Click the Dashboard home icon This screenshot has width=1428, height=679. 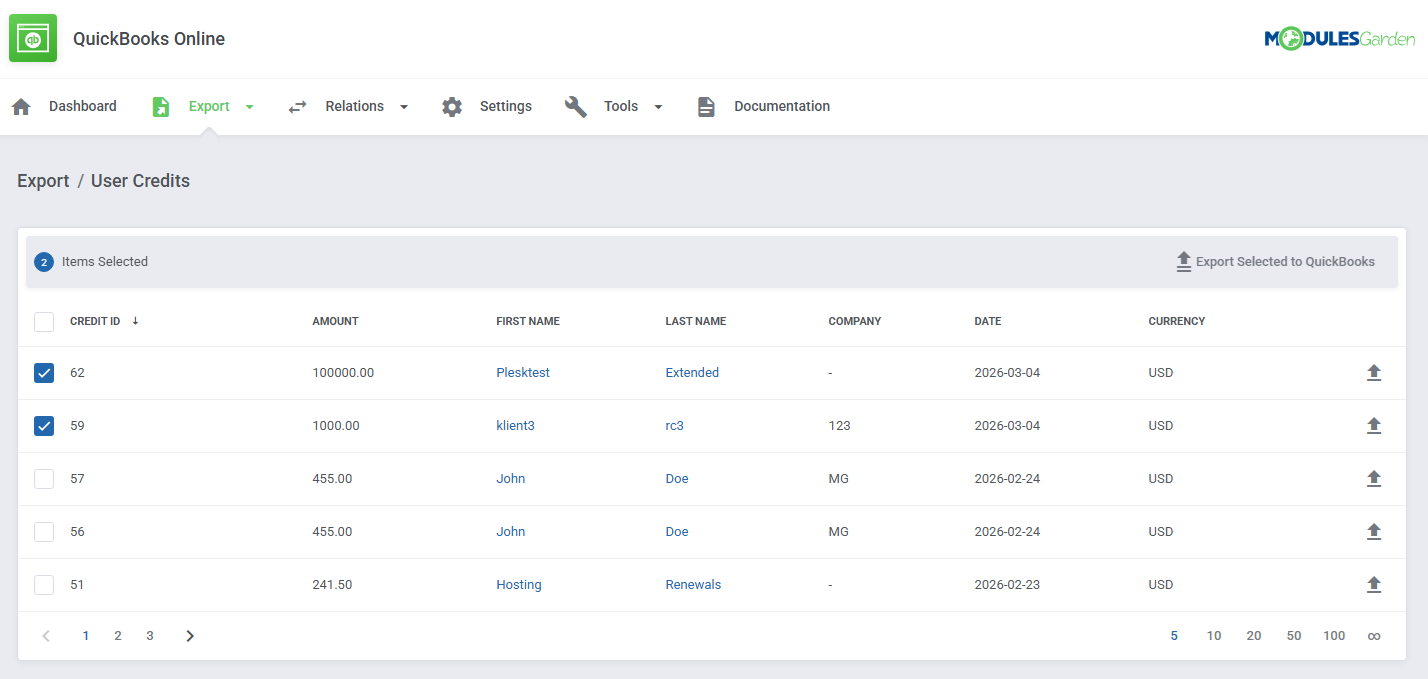point(21,107)
